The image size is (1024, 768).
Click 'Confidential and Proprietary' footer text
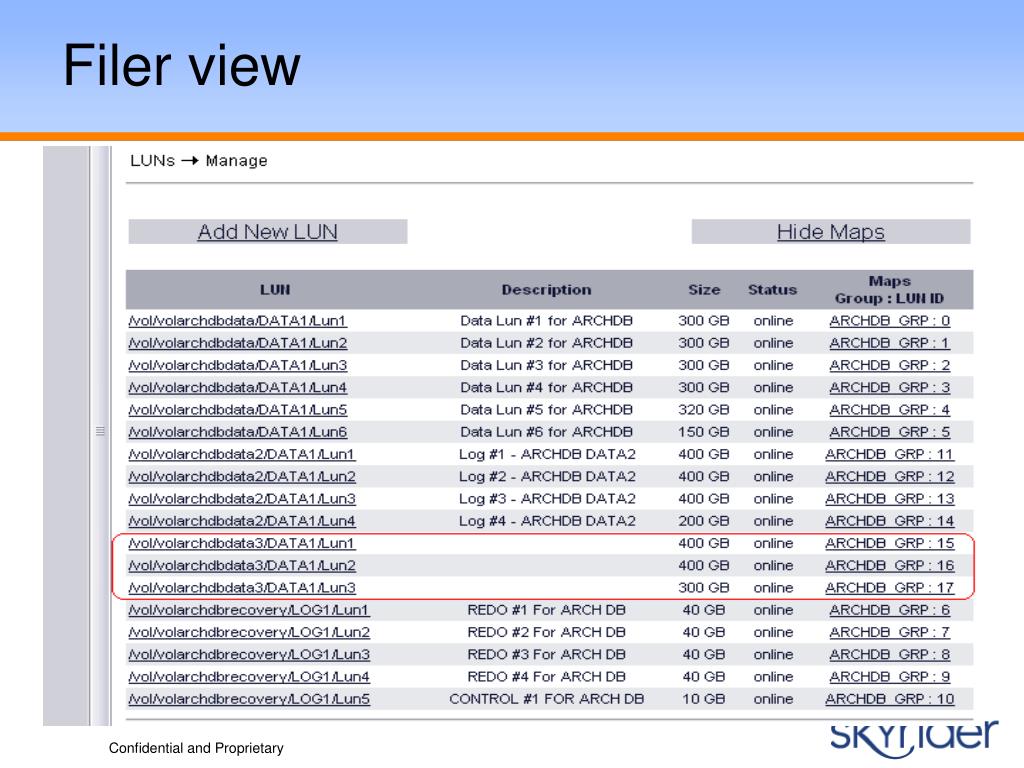196,748
